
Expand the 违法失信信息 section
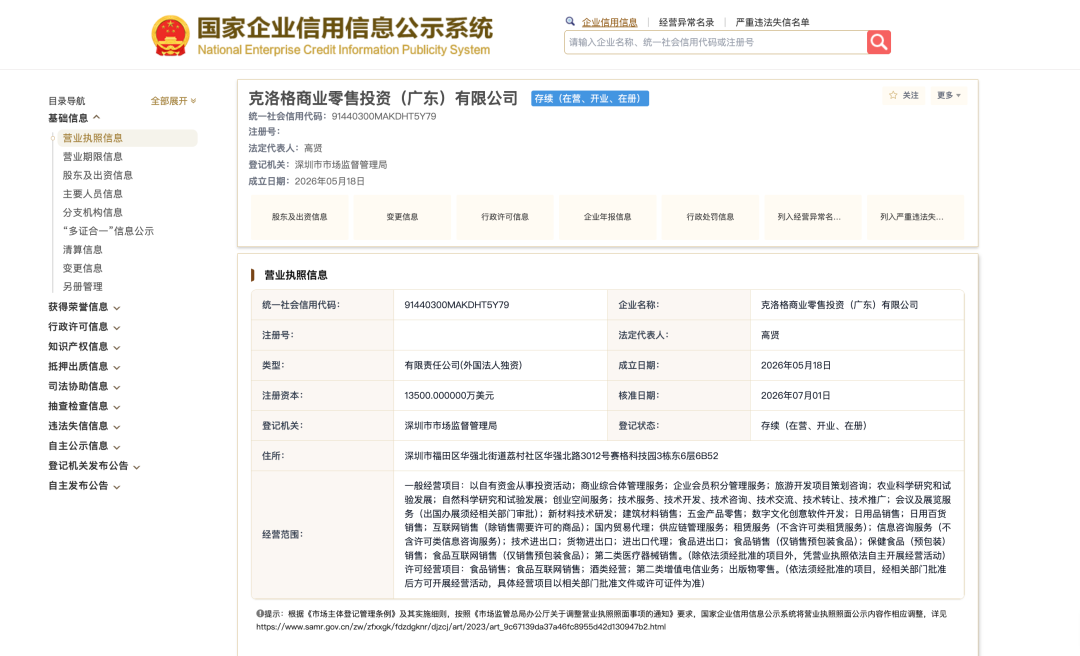coord(84,427)
